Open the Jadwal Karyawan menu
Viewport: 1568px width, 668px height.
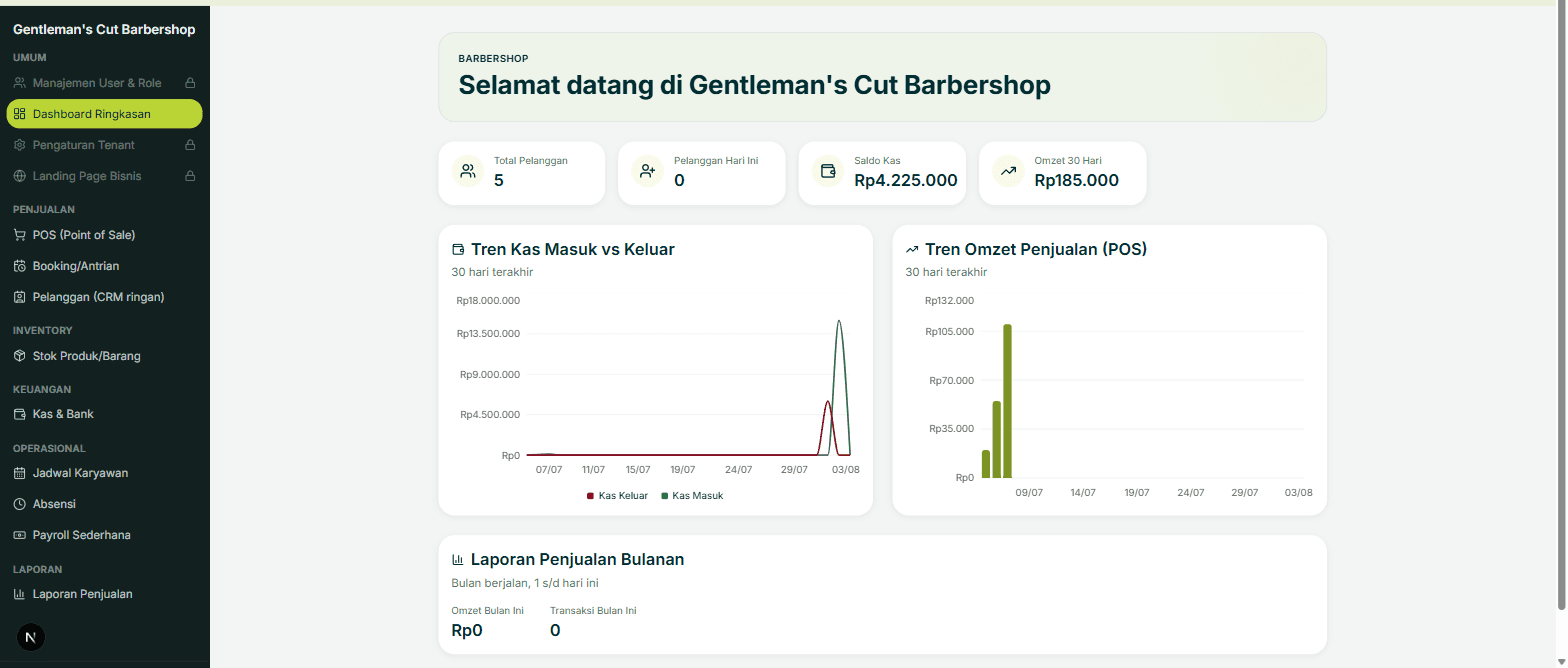pyautogui.click(x=104, y=473)
